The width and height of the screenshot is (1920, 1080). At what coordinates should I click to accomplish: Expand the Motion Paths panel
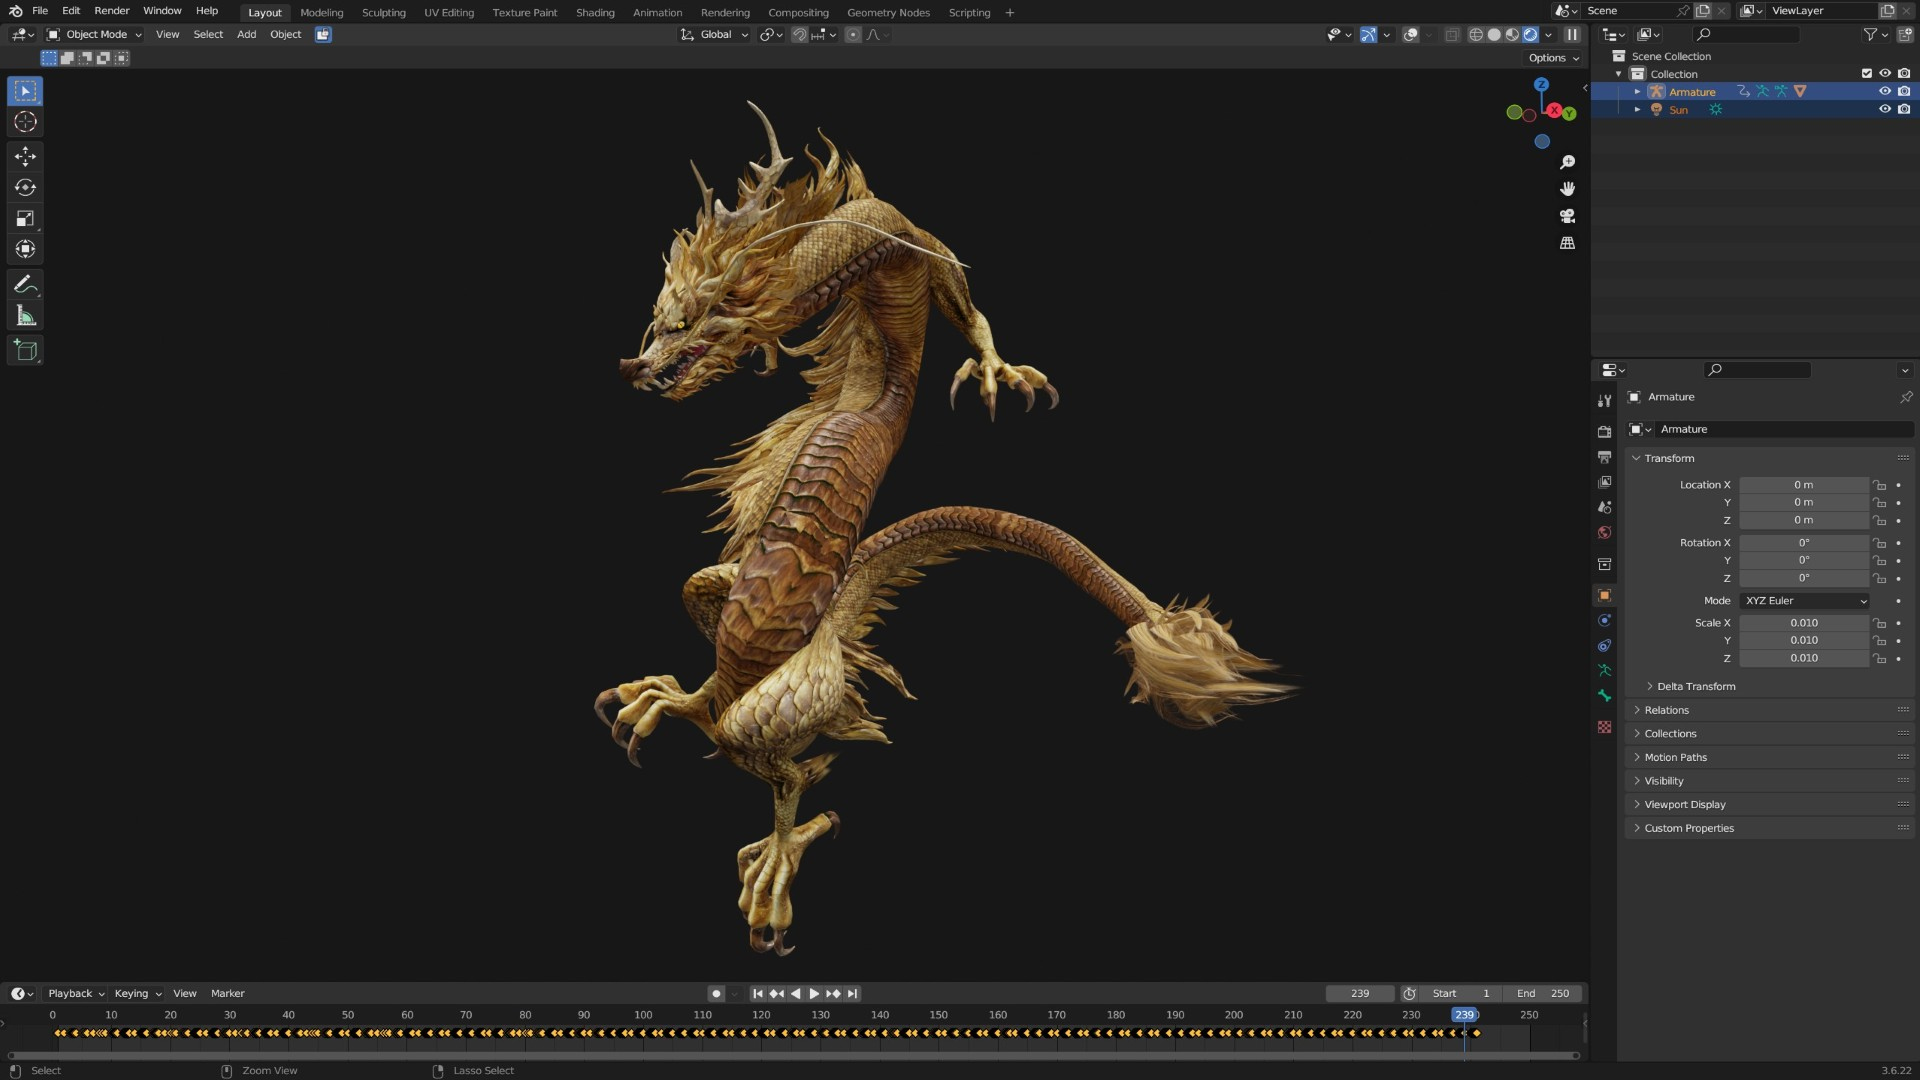point(1675,757)
